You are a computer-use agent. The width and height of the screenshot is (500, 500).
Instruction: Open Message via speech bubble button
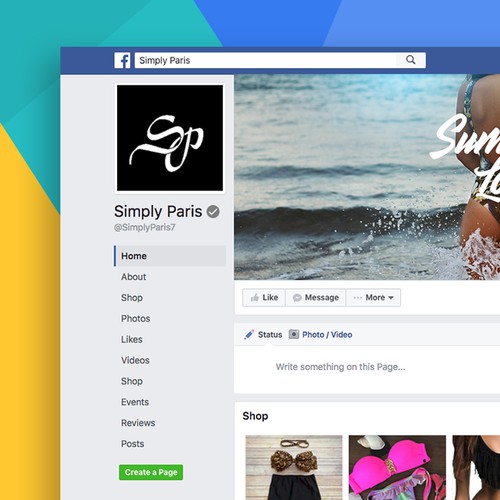(316, 298)
